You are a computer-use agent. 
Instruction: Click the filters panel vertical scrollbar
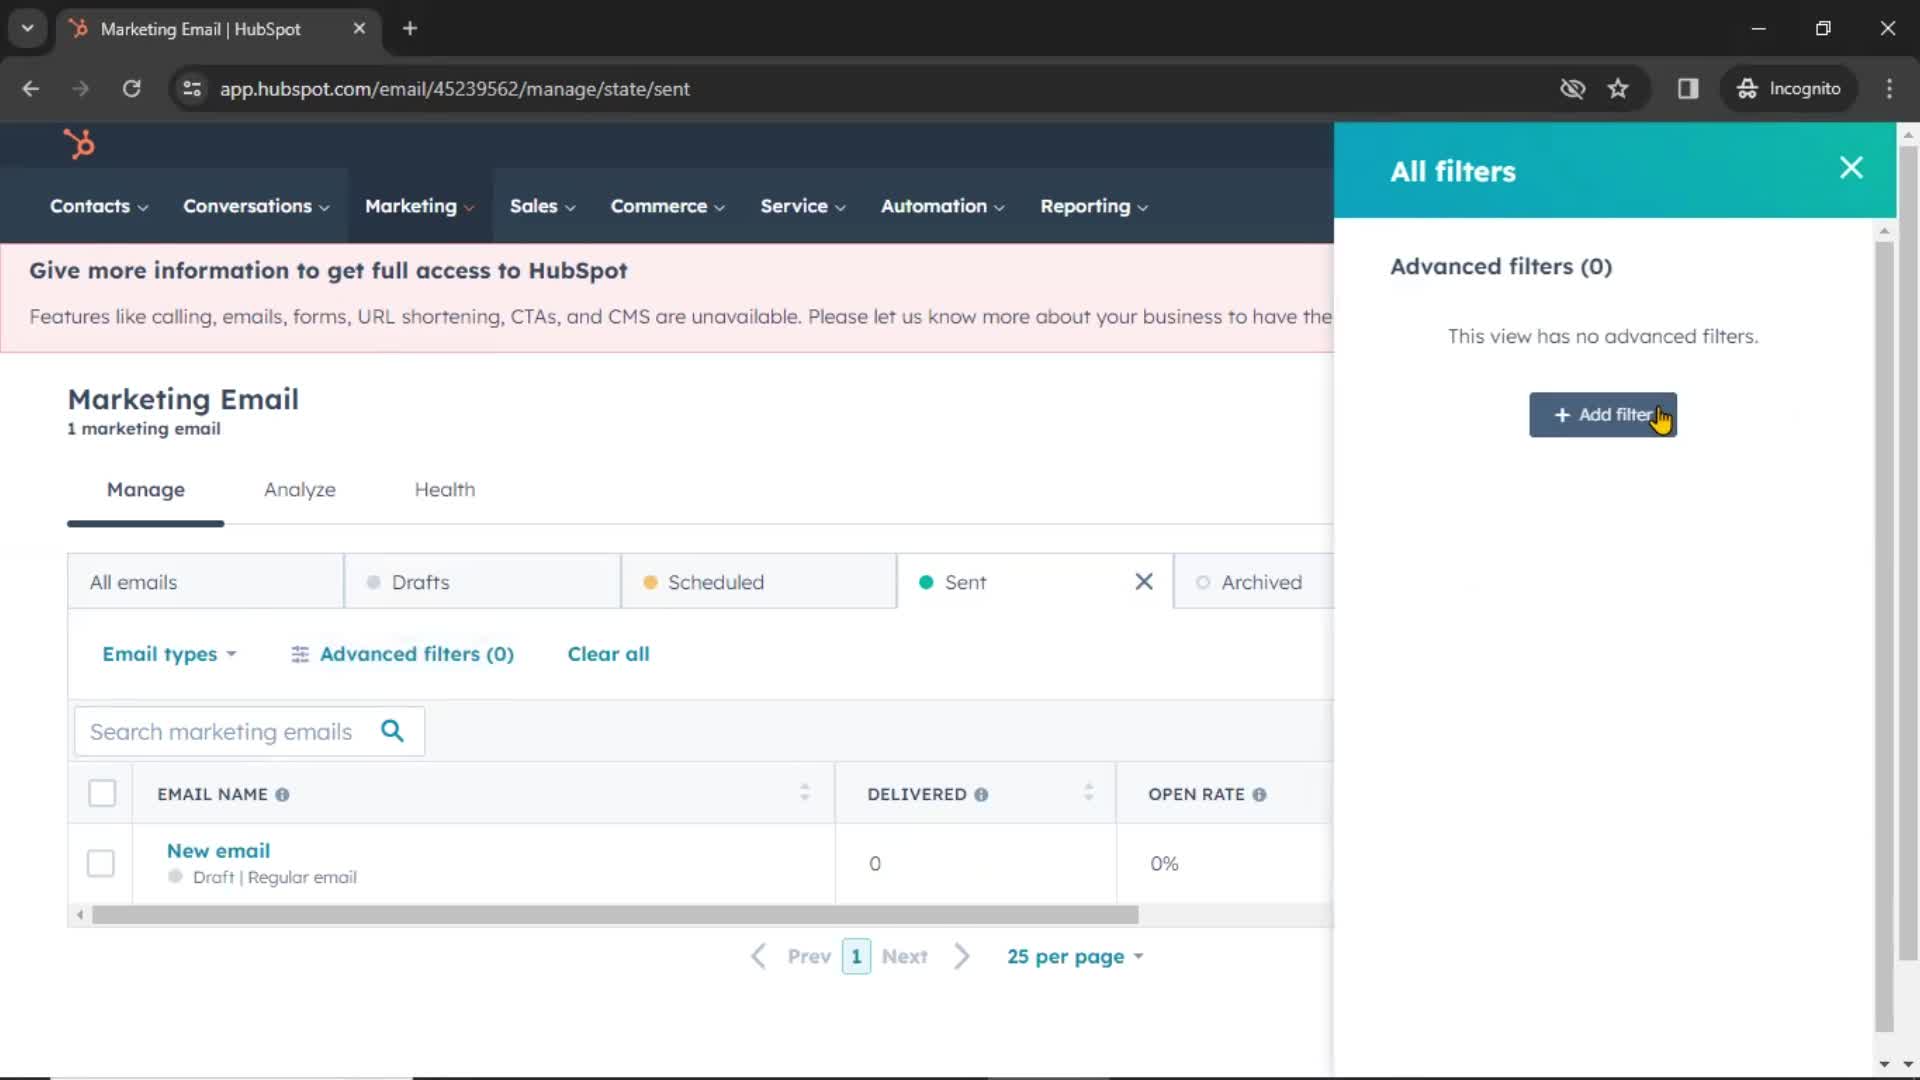(1884, 636)
